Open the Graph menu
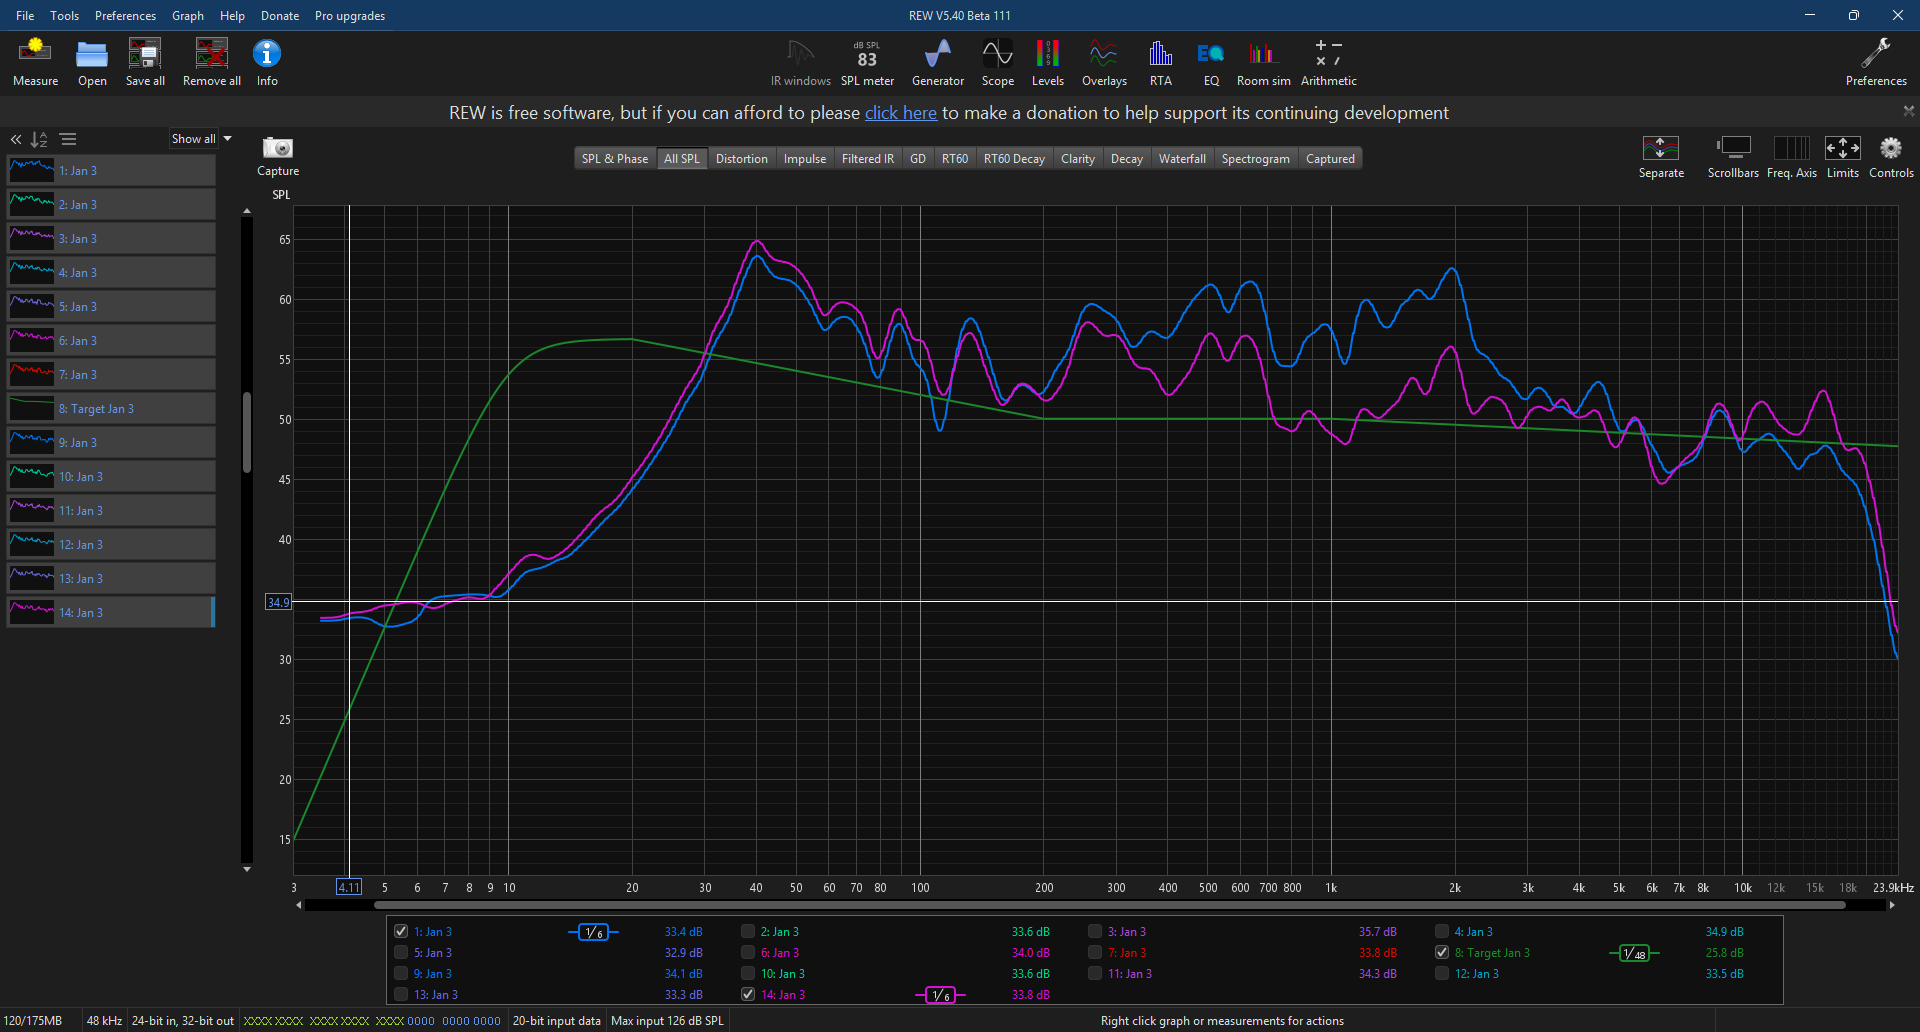The image size is (1920, 1032). click(x=187, y=16)
